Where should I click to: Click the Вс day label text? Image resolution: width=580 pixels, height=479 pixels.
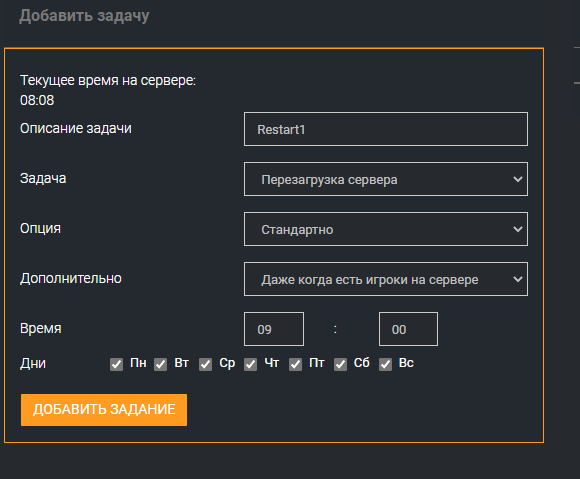[x=406, y=363]
